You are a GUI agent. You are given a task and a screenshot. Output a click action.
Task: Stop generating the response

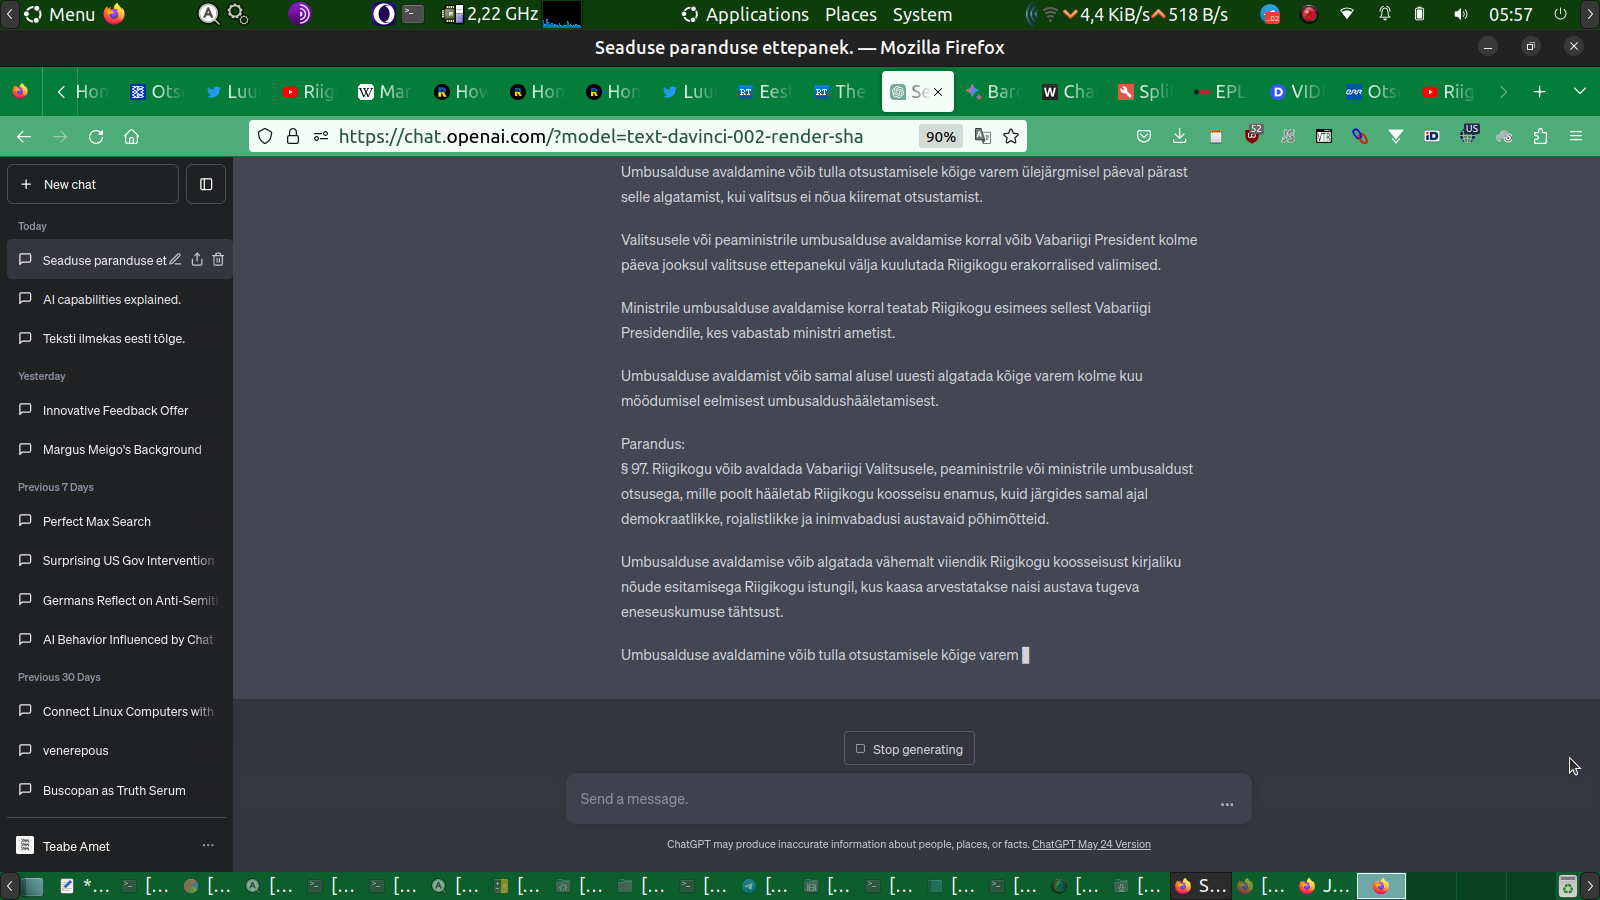909,749
